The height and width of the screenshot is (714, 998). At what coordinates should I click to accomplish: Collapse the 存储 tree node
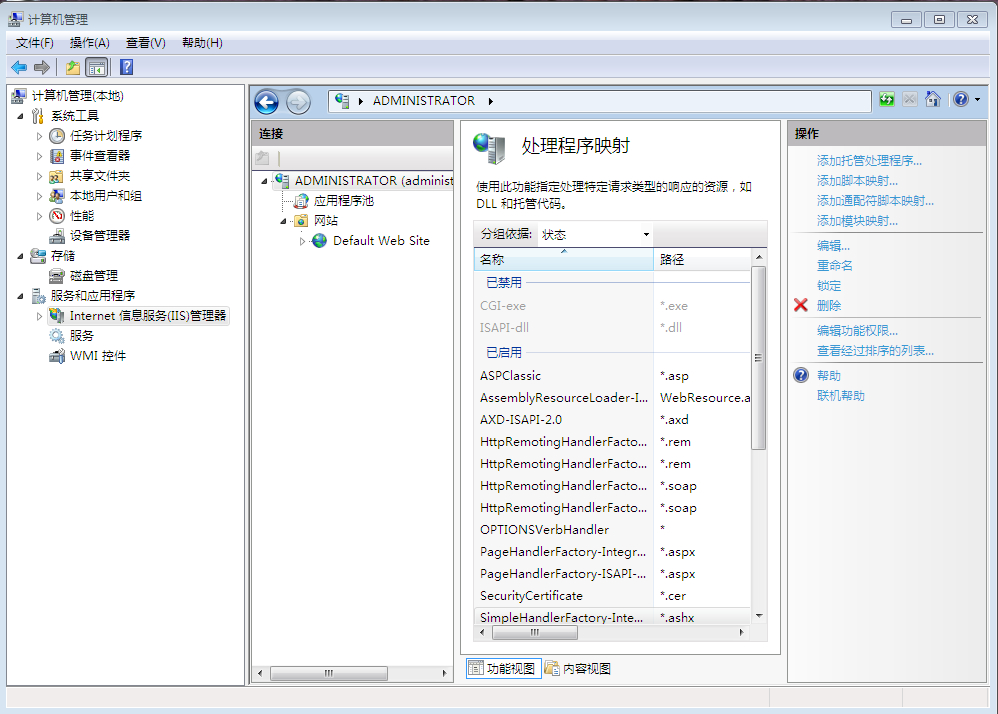point(20,256)
